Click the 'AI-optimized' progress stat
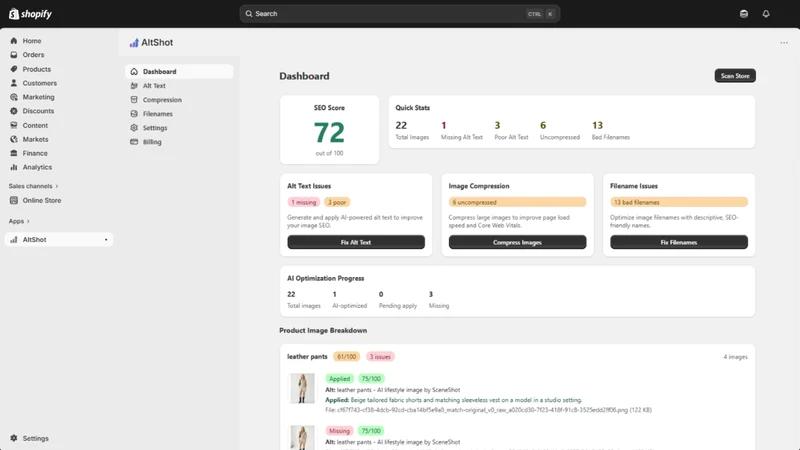The width and height of the screenshot is (800, 450). coord(349,299)
